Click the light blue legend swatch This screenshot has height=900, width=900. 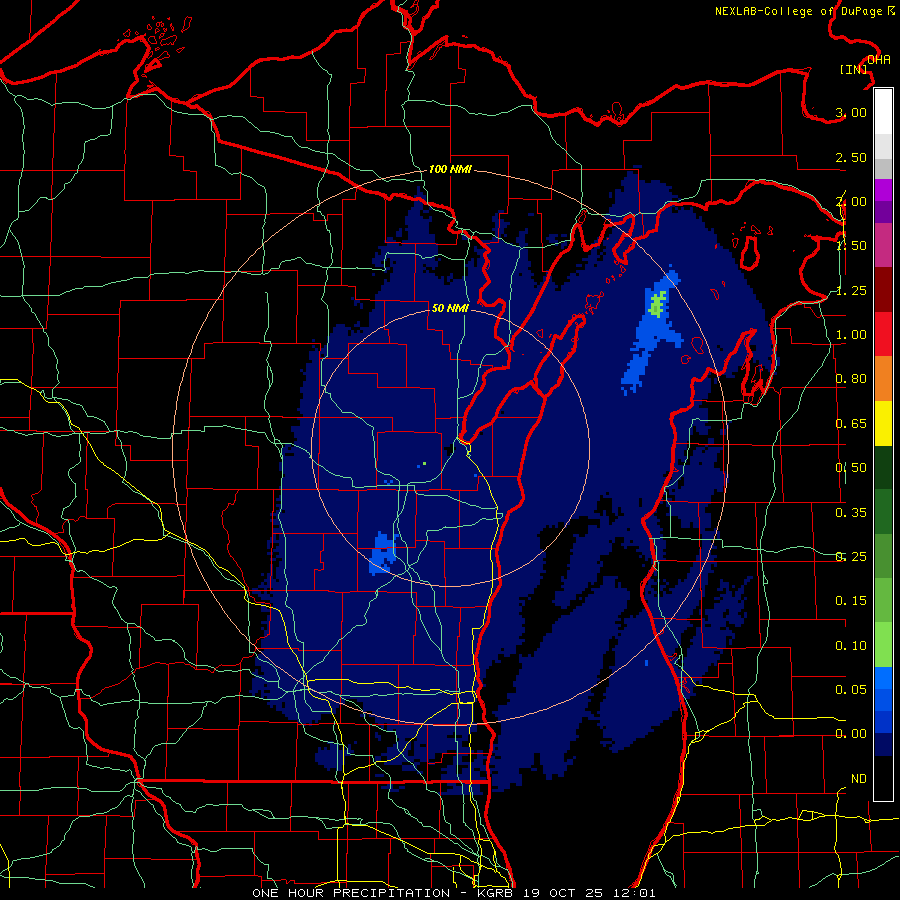pos(883,678)
